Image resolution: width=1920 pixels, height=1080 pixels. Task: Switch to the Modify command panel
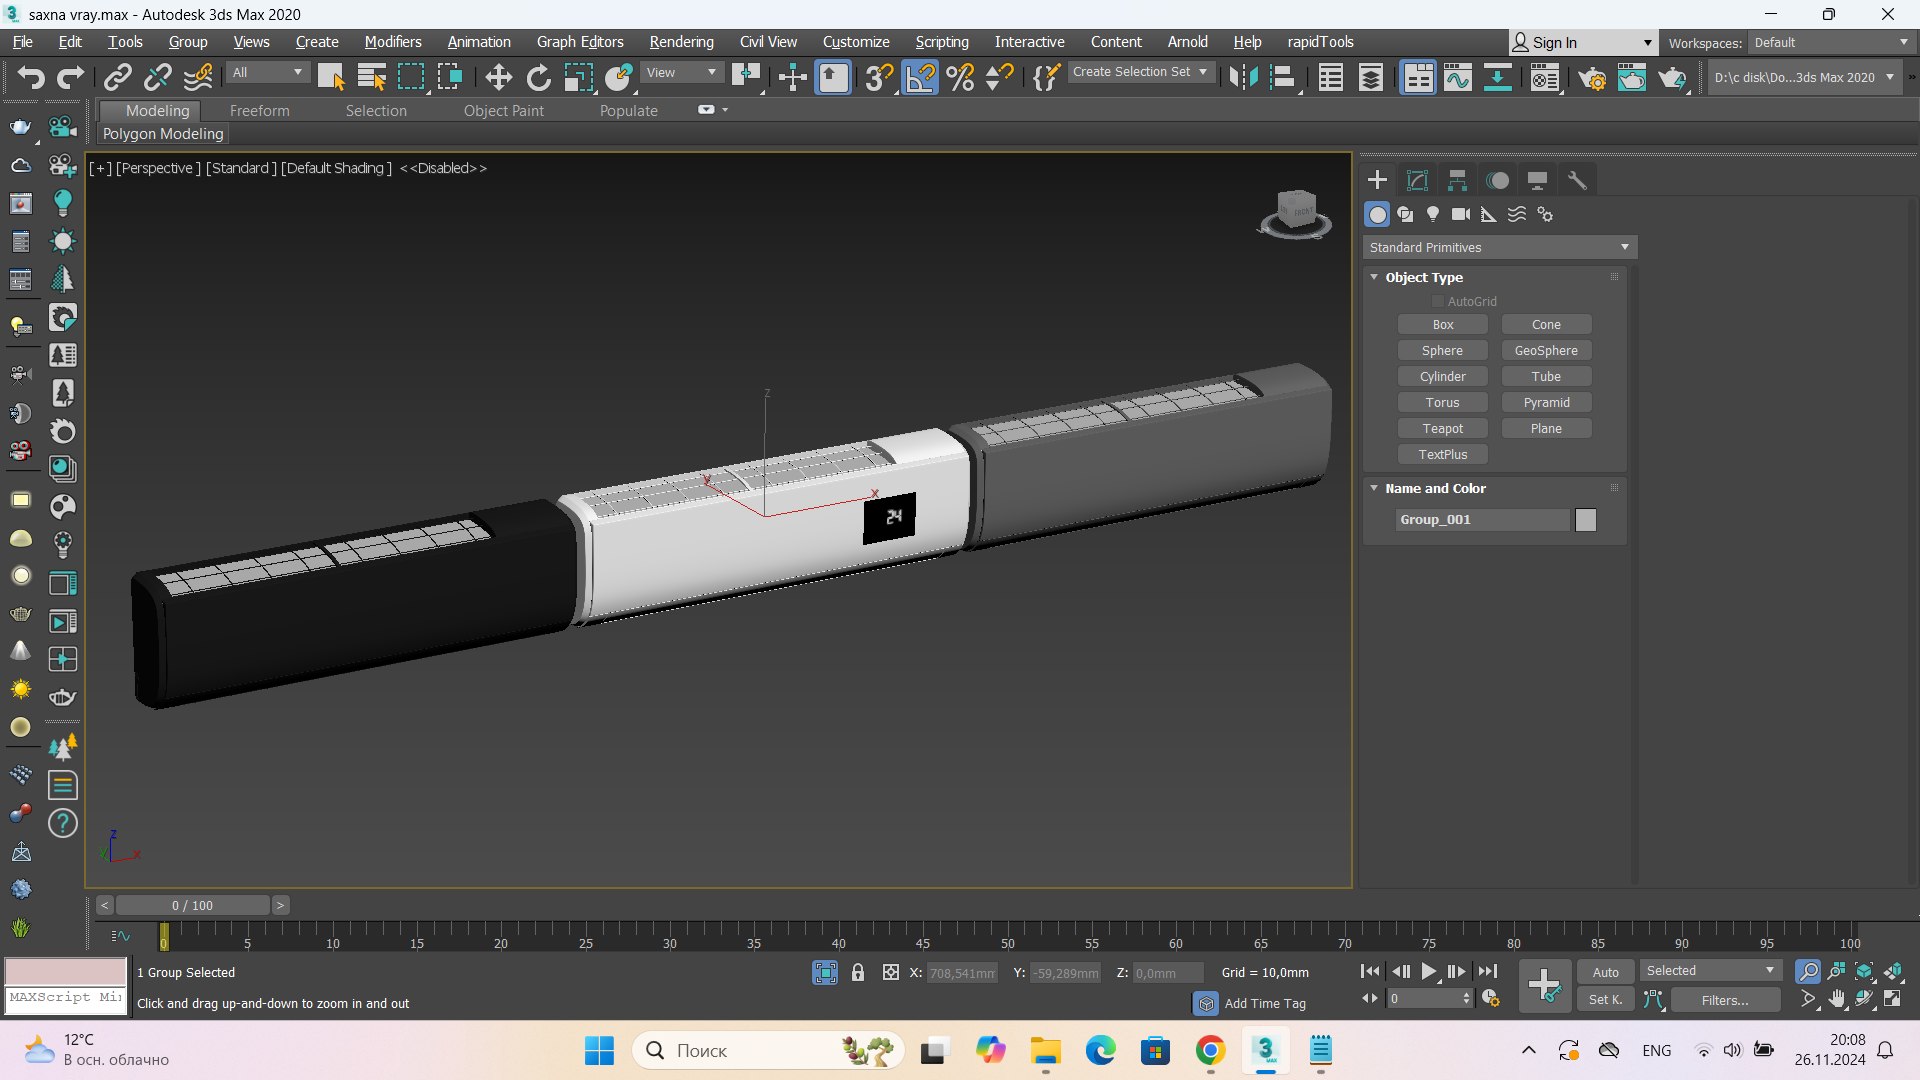pos(1417,180)
